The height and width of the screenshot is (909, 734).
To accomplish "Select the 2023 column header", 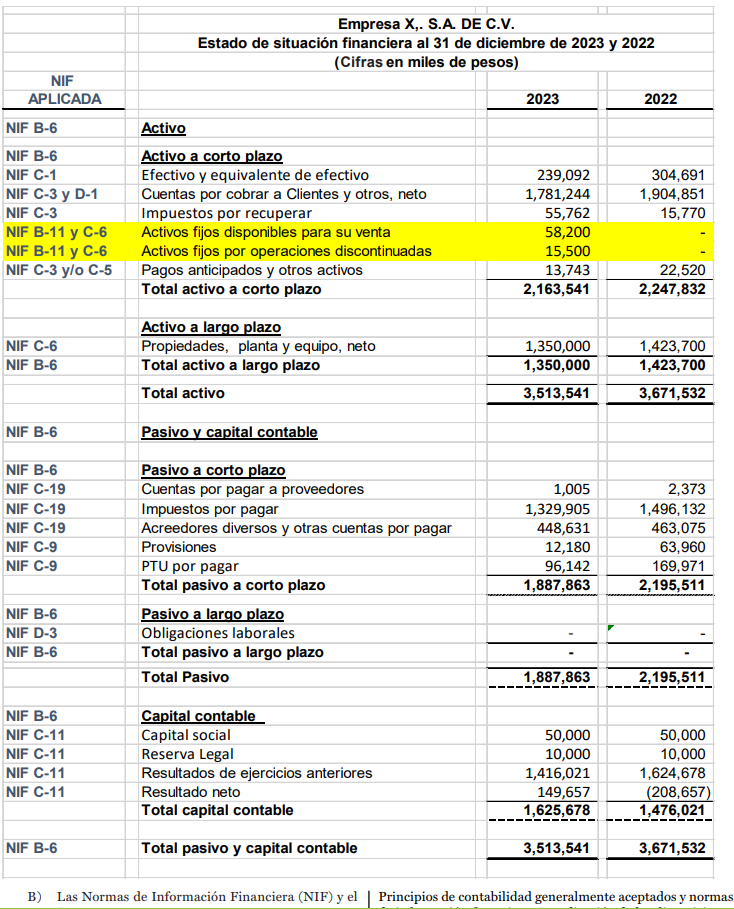I will point(542,99).
